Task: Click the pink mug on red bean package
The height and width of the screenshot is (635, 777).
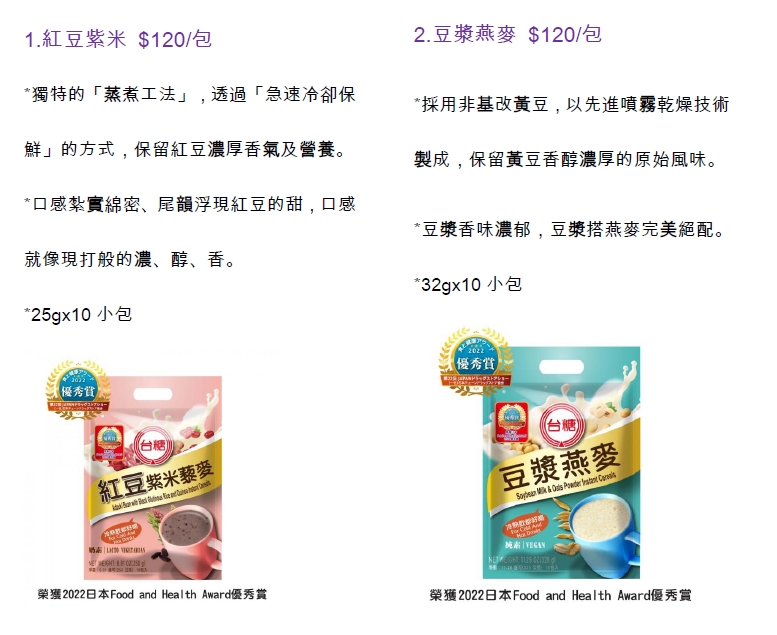Action: 191,540
